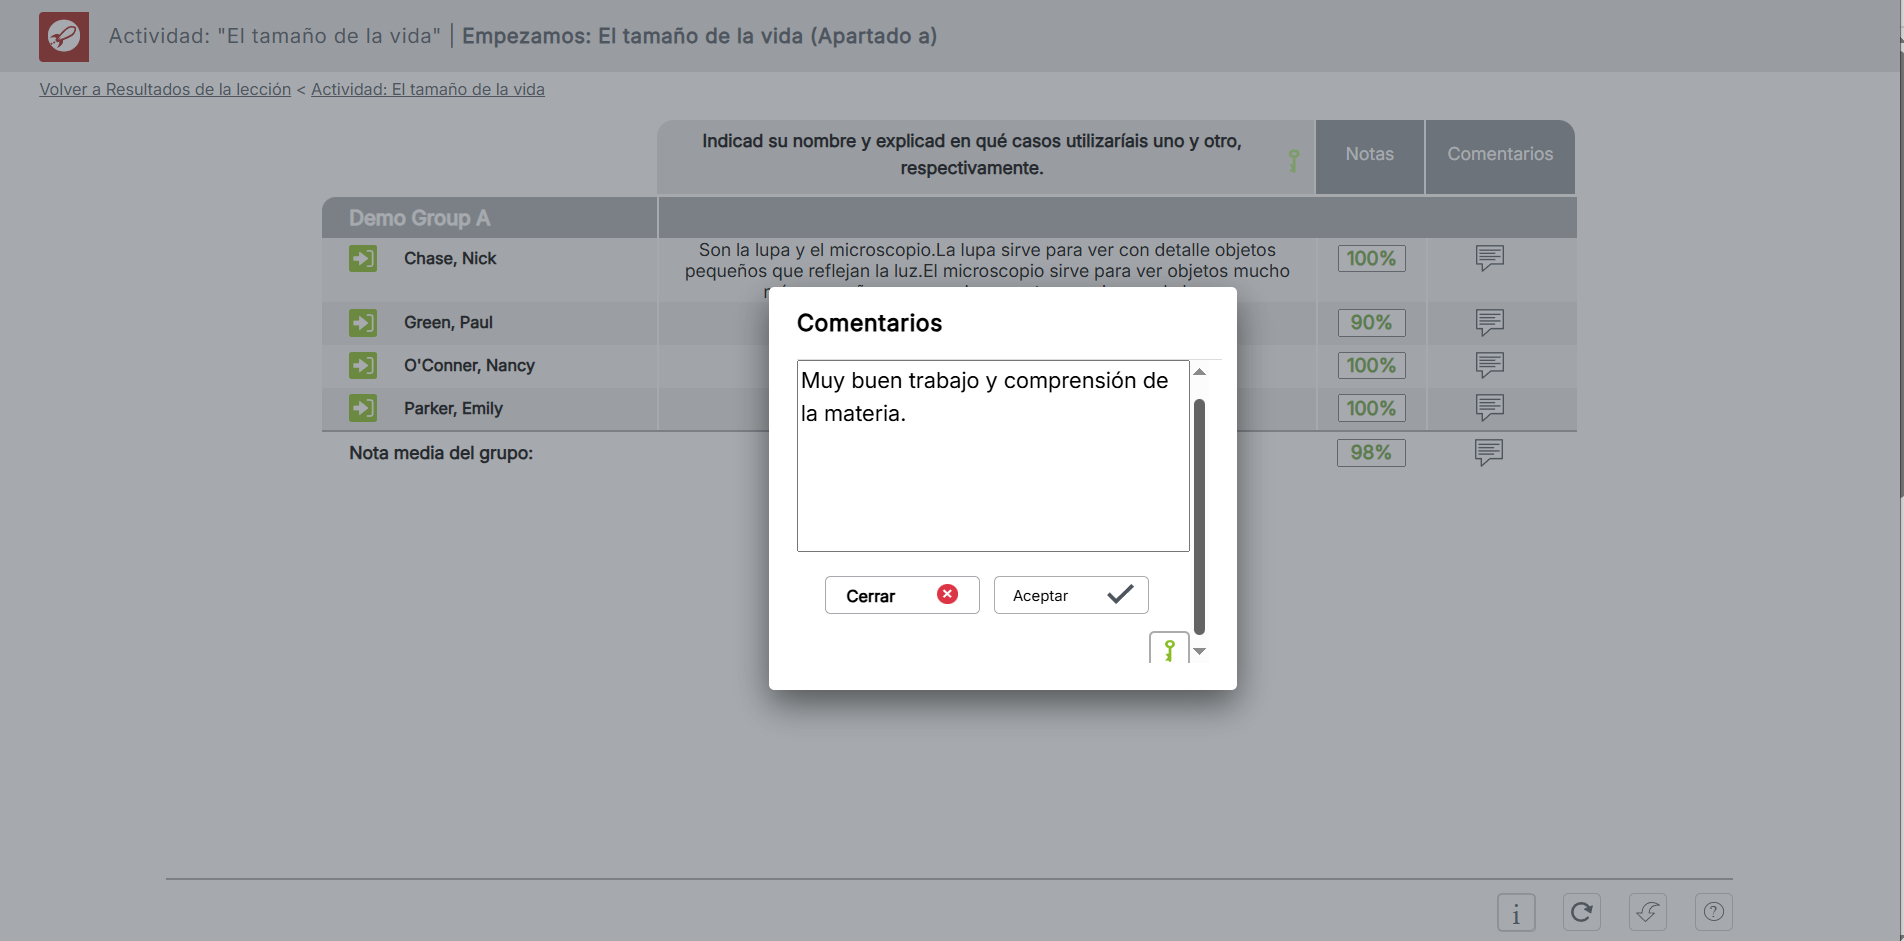Click the back arrow icon in footer
Screen dimensions: 1904x941
(1647, 912)
